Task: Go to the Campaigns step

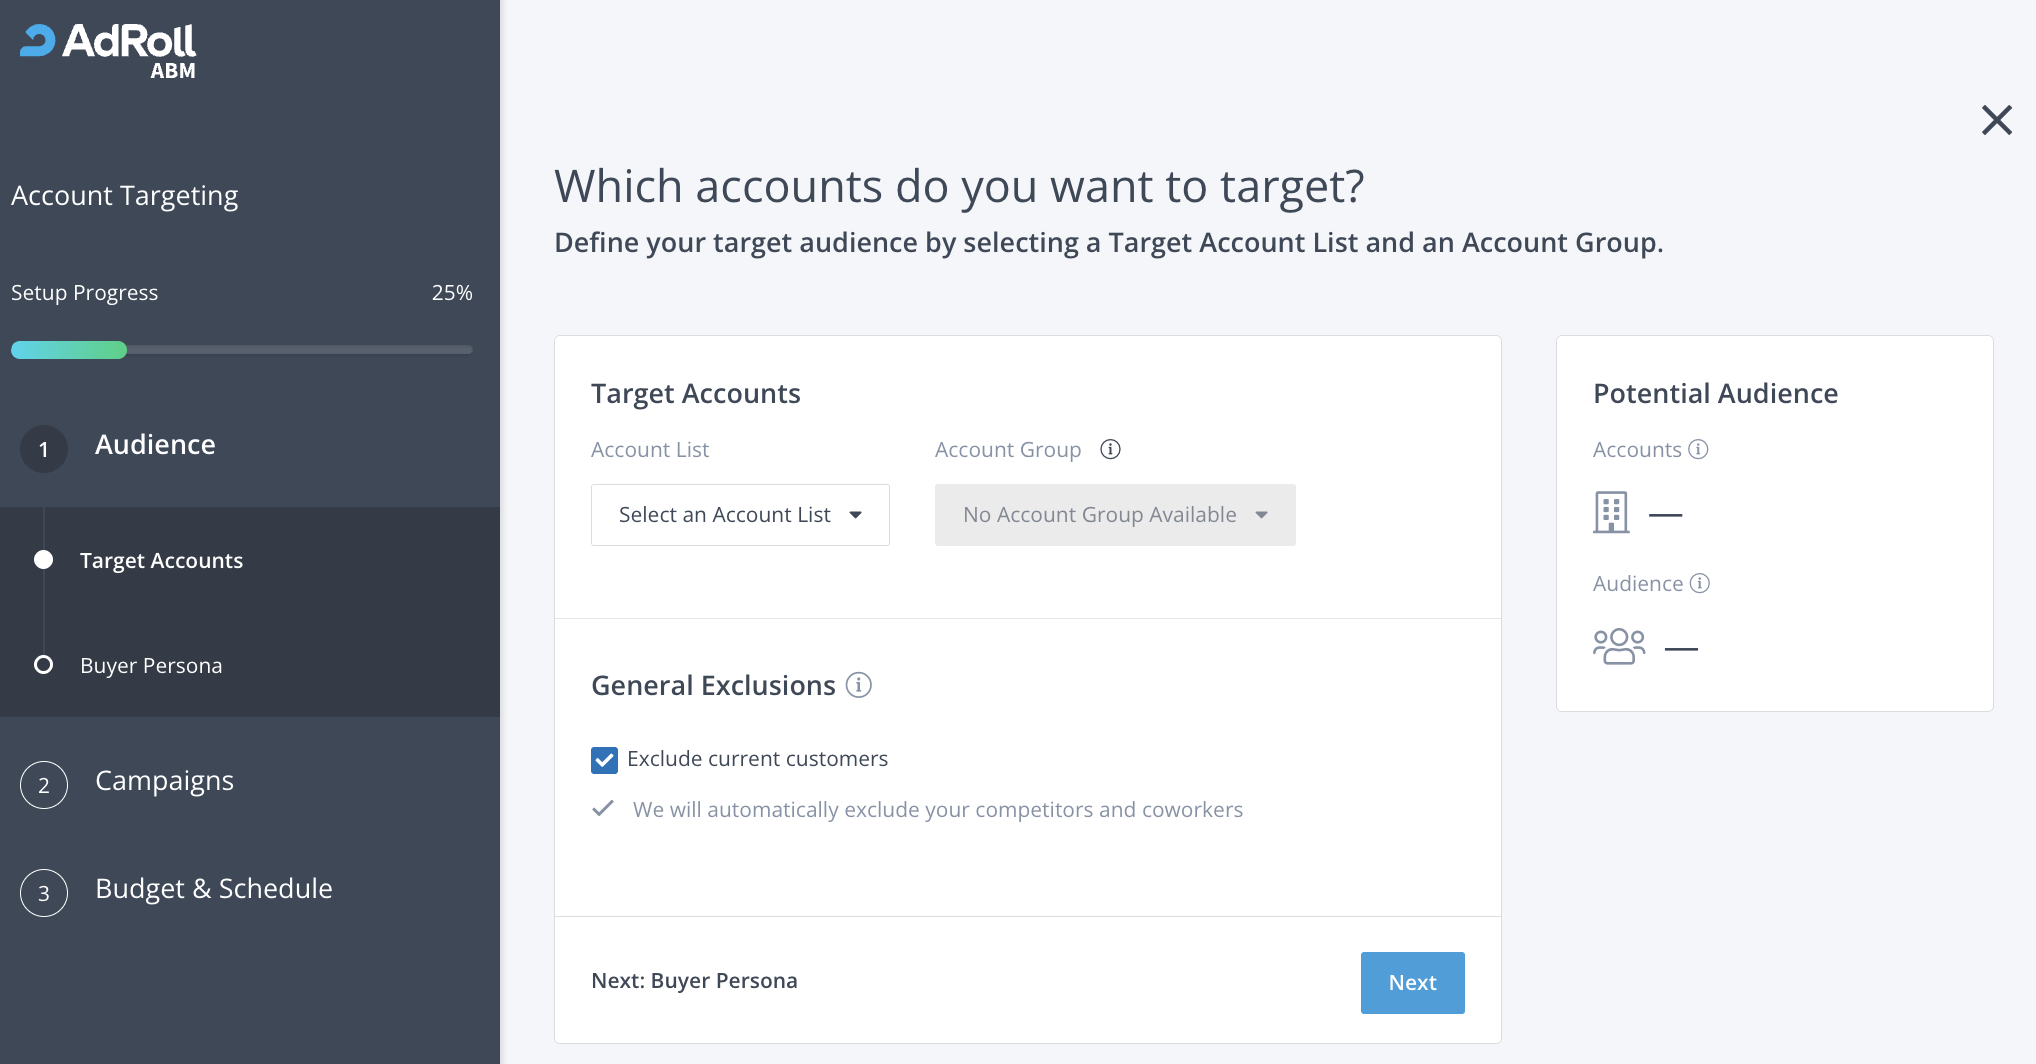Action: pos(164,781)
